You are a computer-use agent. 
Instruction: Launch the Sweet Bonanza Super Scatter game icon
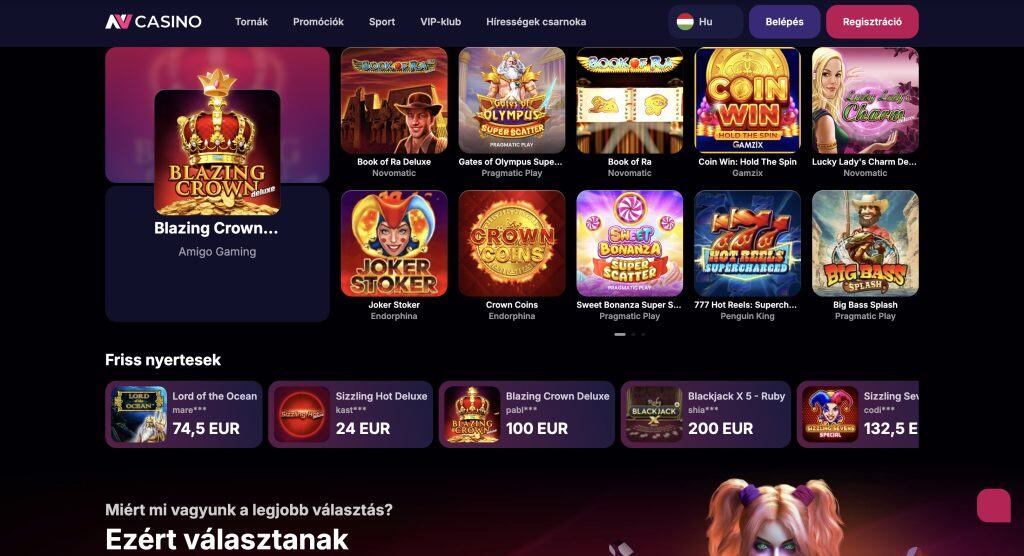(x=630, y=243)
